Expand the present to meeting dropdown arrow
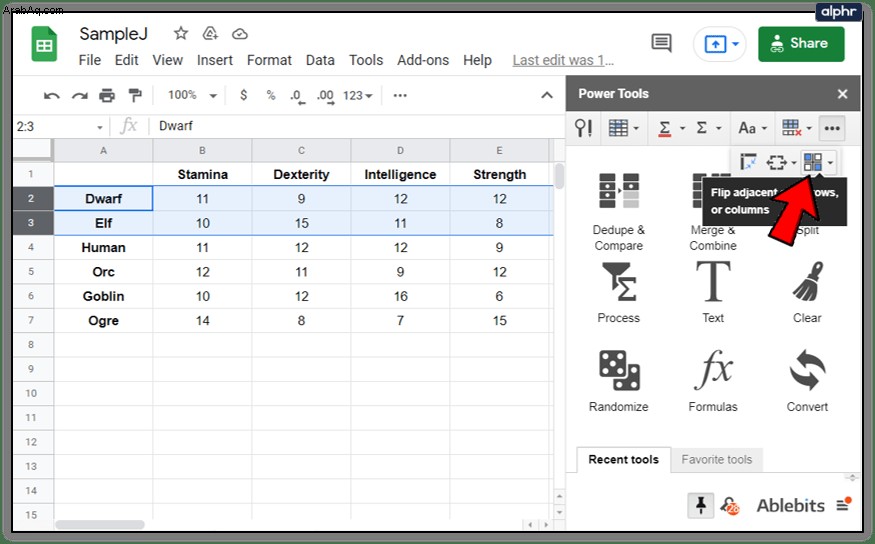875x544 pixels. [x=736, y=44]
